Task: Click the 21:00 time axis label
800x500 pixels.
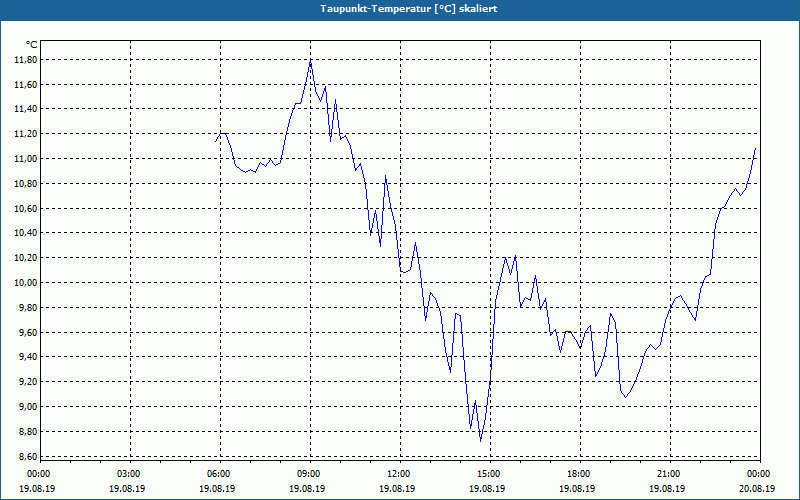Action: tap(668, 474)
